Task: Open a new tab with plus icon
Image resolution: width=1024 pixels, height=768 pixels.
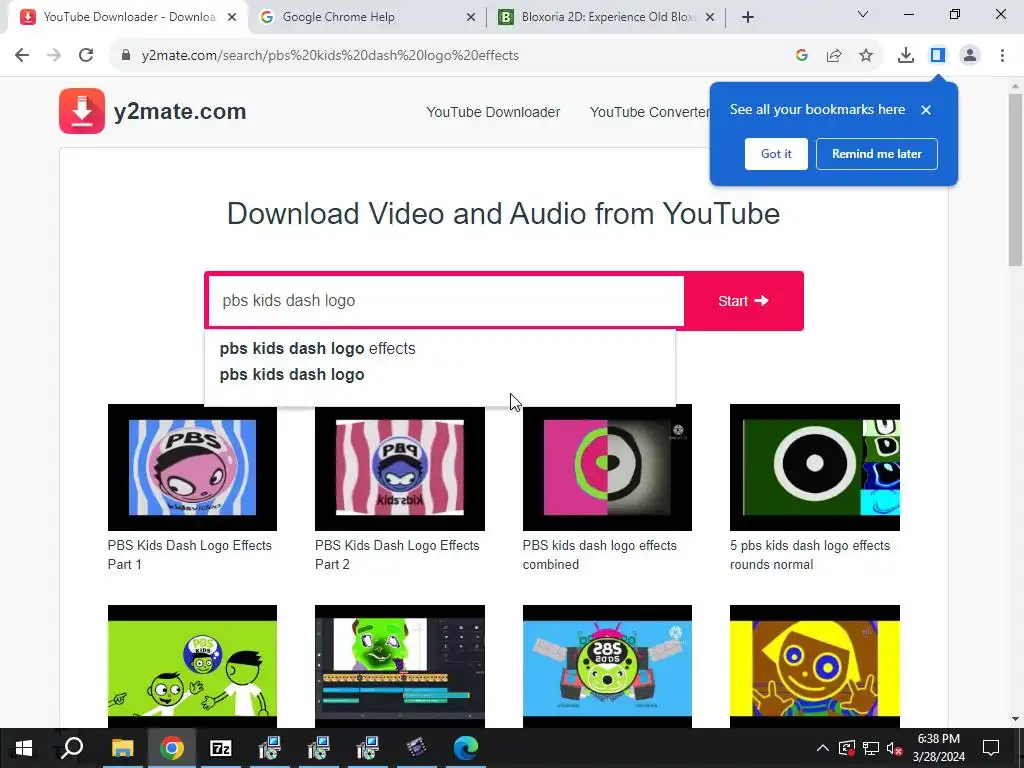Action: (x=748, y=17)
